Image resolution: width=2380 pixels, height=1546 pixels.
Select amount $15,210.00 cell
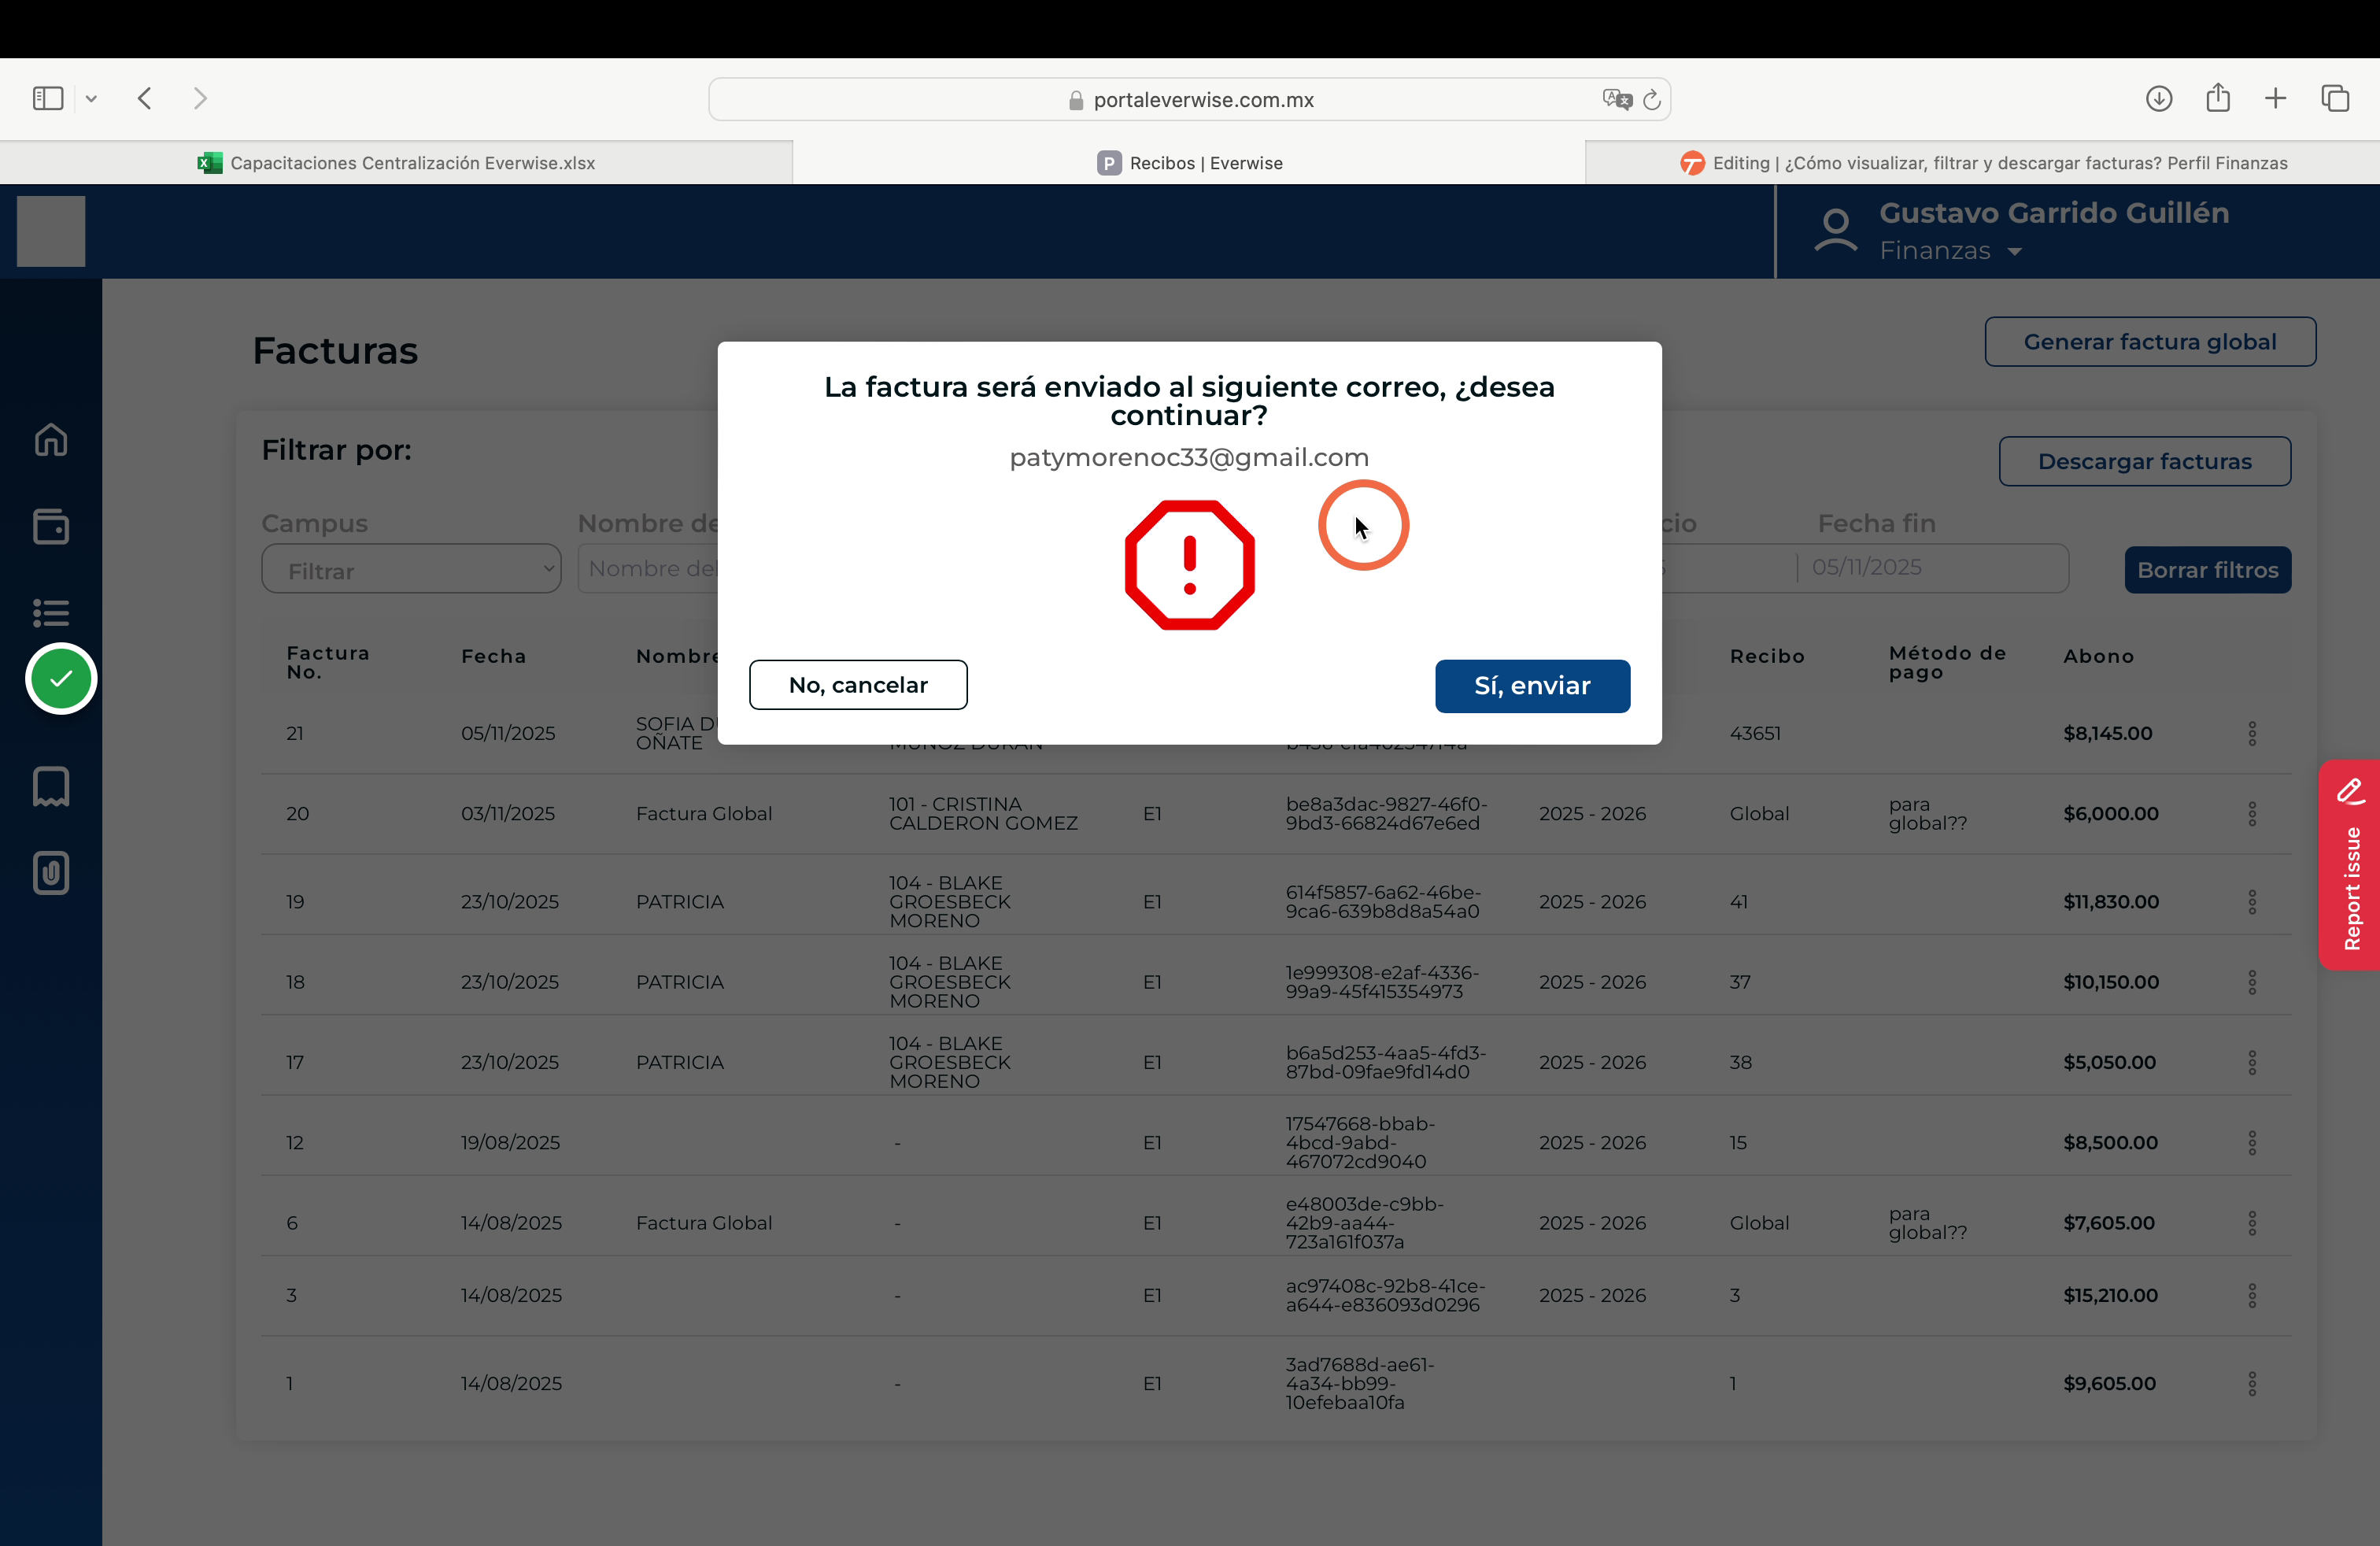point(2110,1295)
